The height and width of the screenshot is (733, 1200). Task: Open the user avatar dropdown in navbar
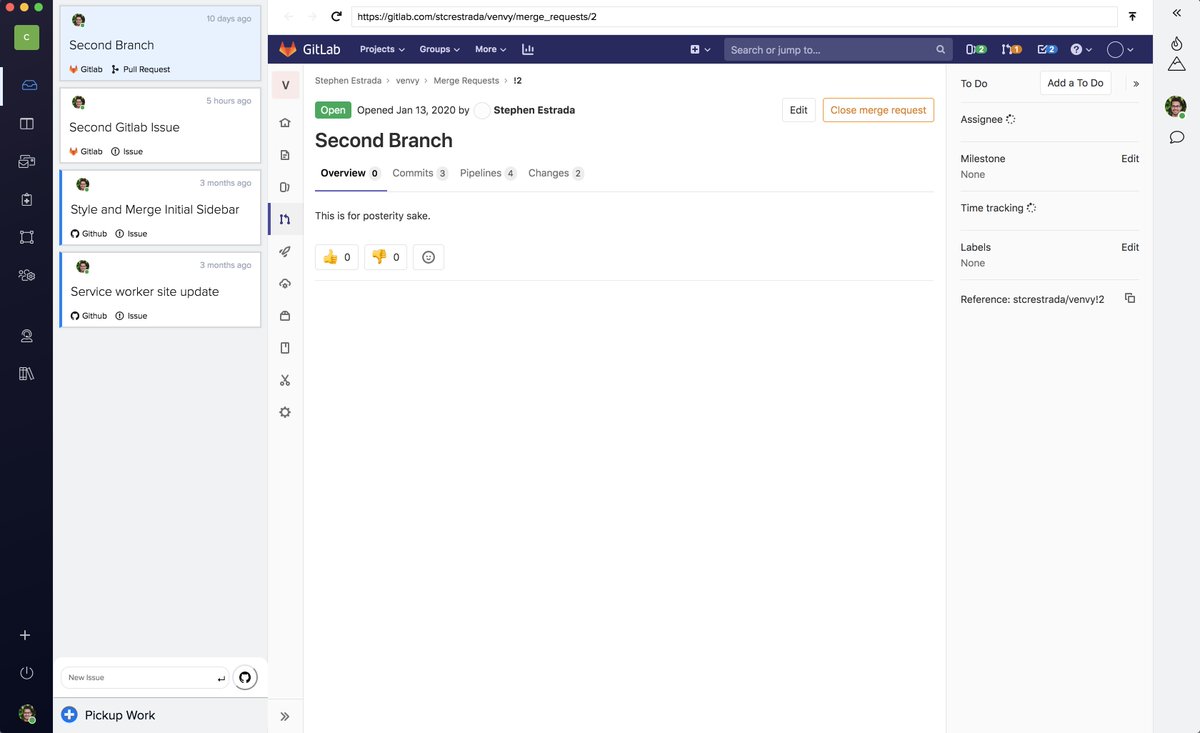[x=1121, y=49]
